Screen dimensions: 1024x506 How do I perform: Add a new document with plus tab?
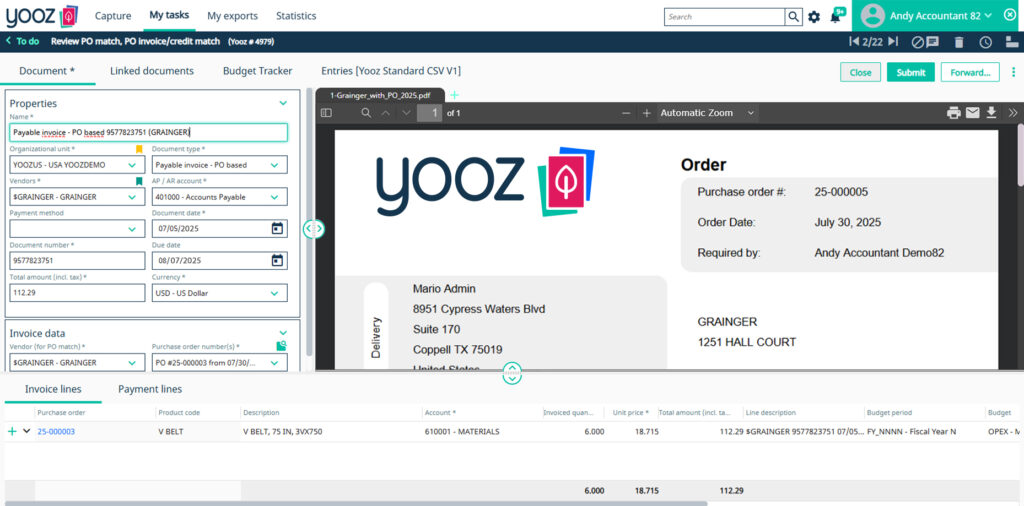455,95
